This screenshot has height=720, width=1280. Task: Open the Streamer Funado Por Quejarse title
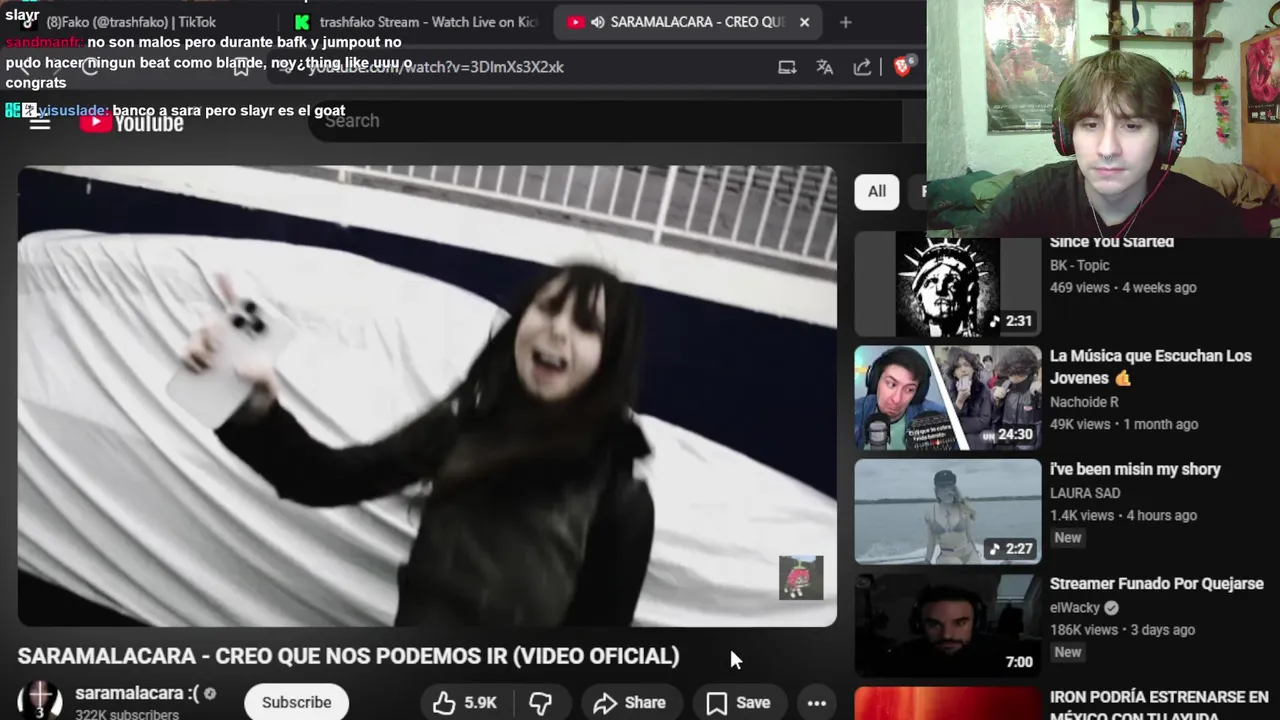point(1157,584)
